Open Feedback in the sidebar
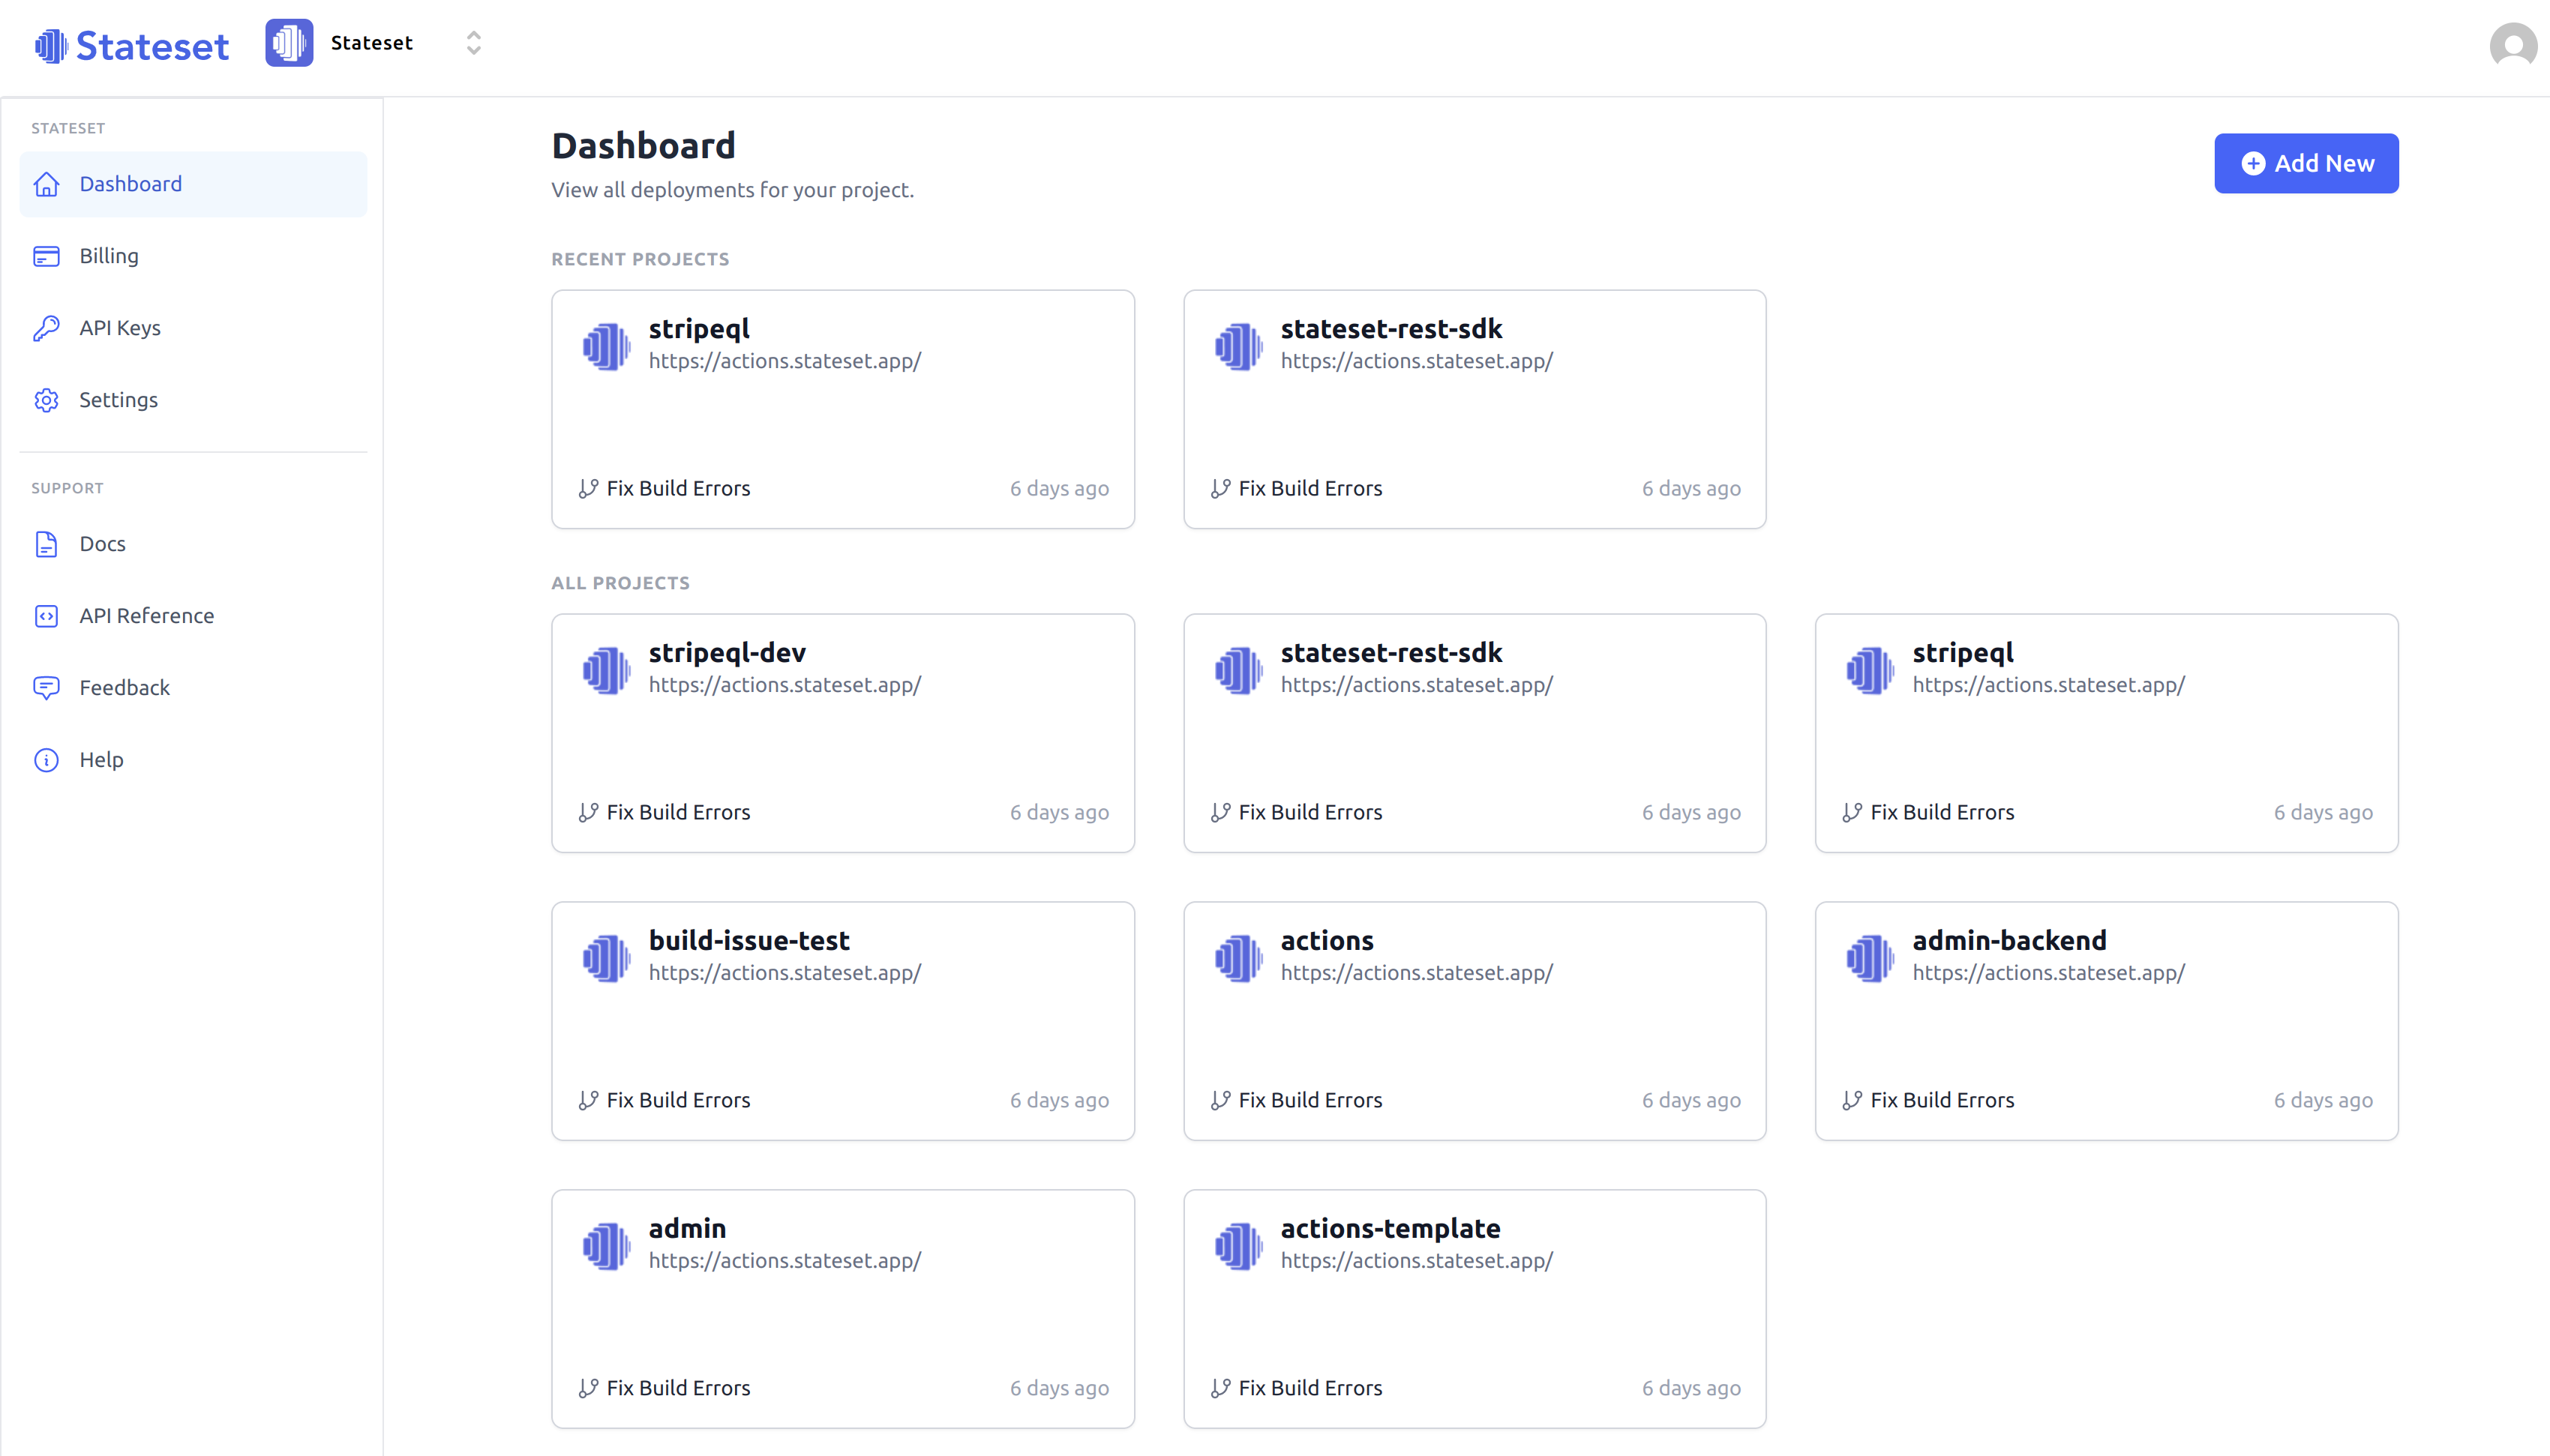Viewport: 2550px width, 1456px height. (193, 688)
